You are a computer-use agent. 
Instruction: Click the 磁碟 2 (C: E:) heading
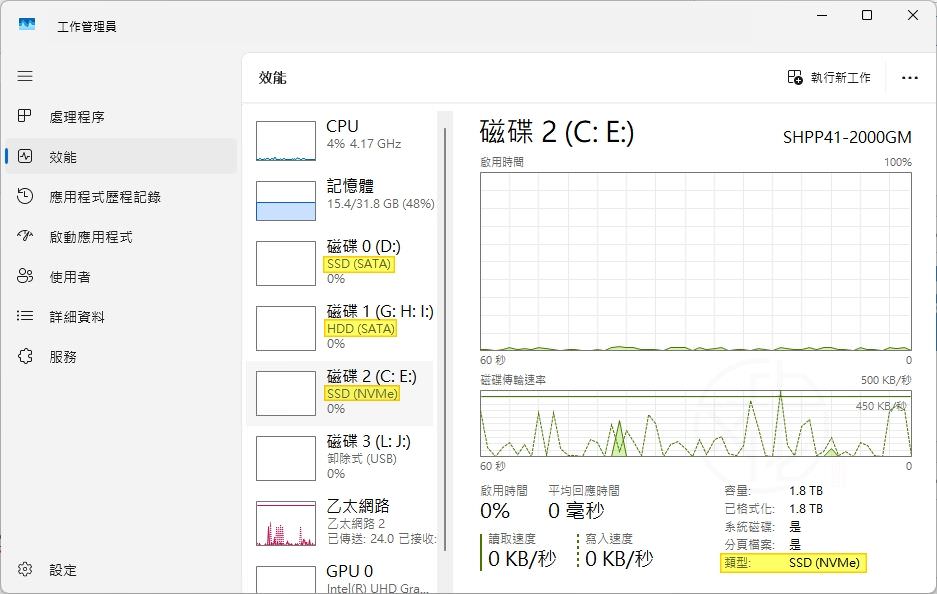tap(556, 132)
